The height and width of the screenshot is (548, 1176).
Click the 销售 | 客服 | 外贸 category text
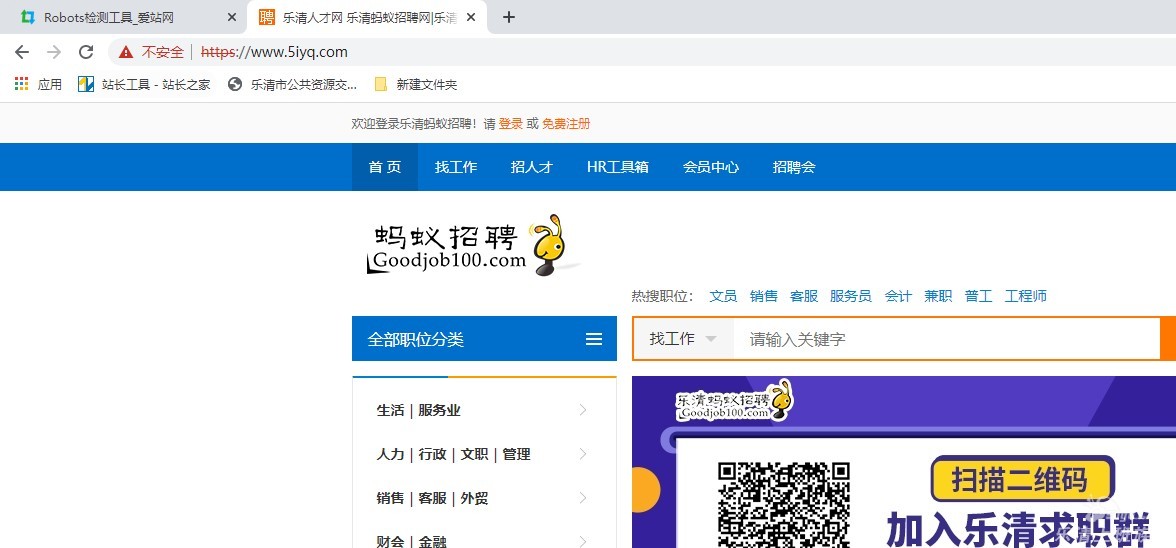(x=432, y=498)
